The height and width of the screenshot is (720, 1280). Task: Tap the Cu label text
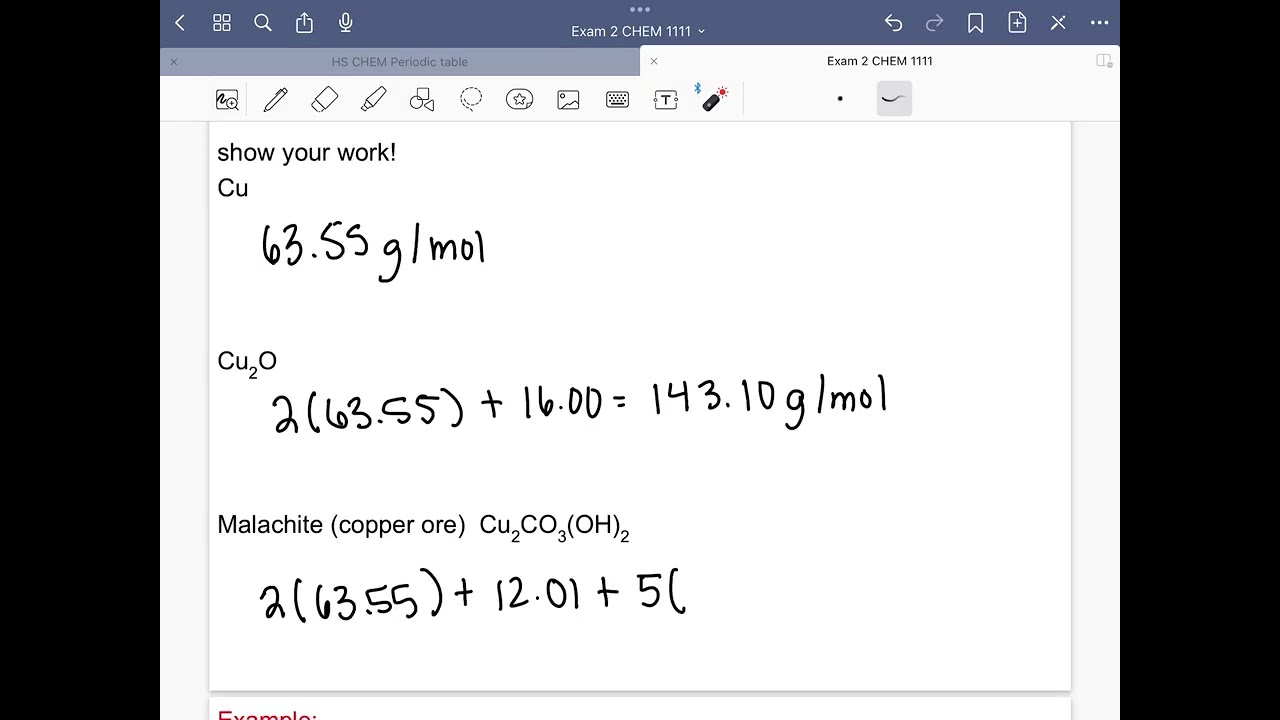(232, 188)
